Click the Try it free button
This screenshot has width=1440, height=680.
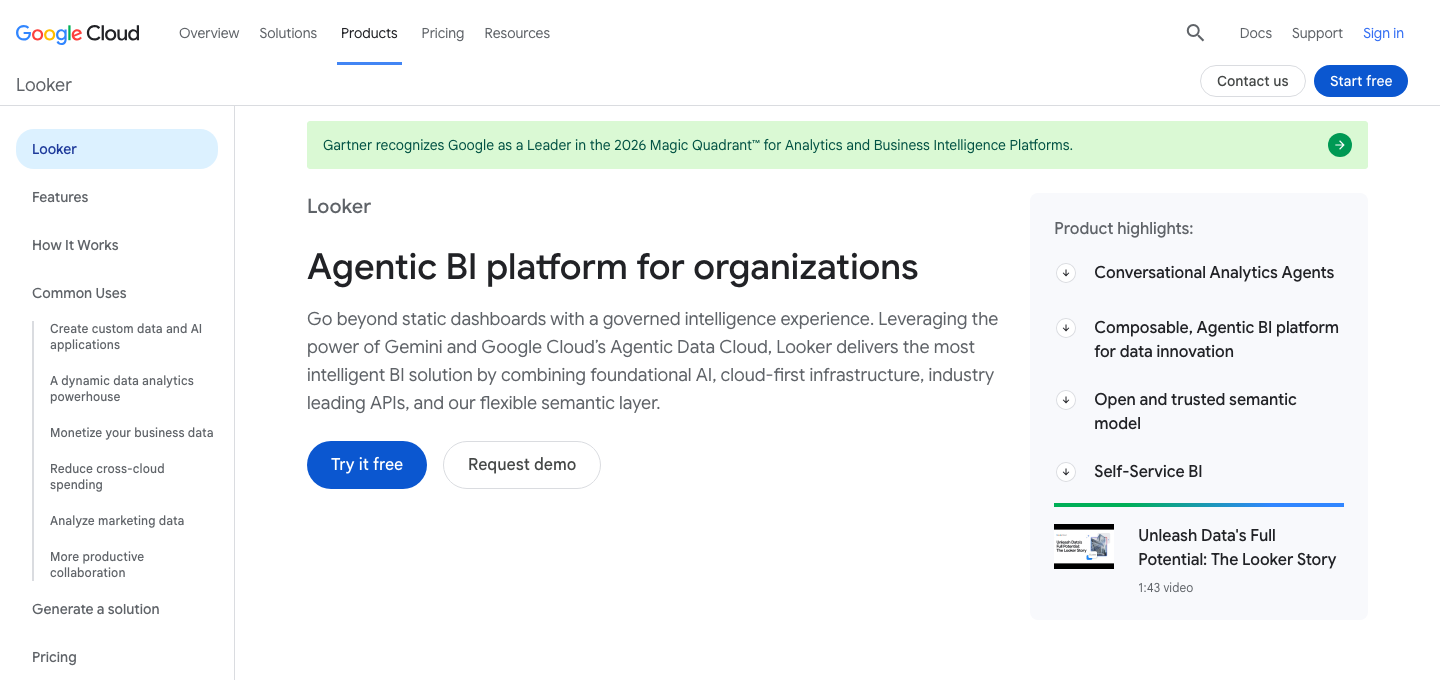(367, 465)
